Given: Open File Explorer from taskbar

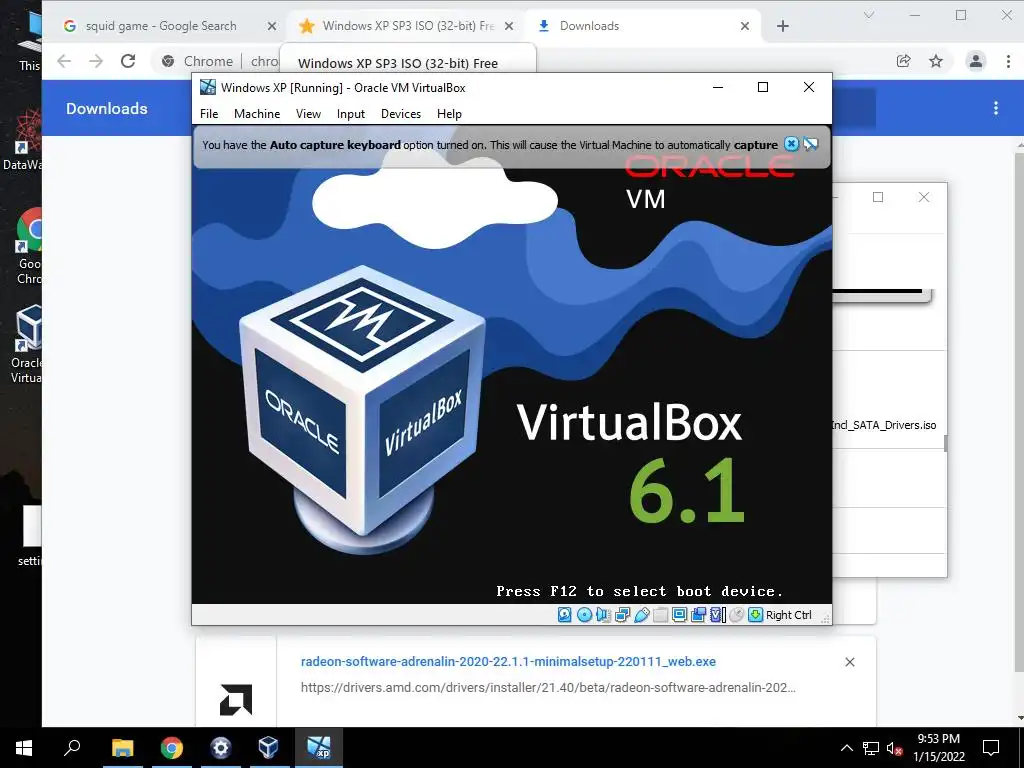Looking at the screenshot, I should click(122, 748).
